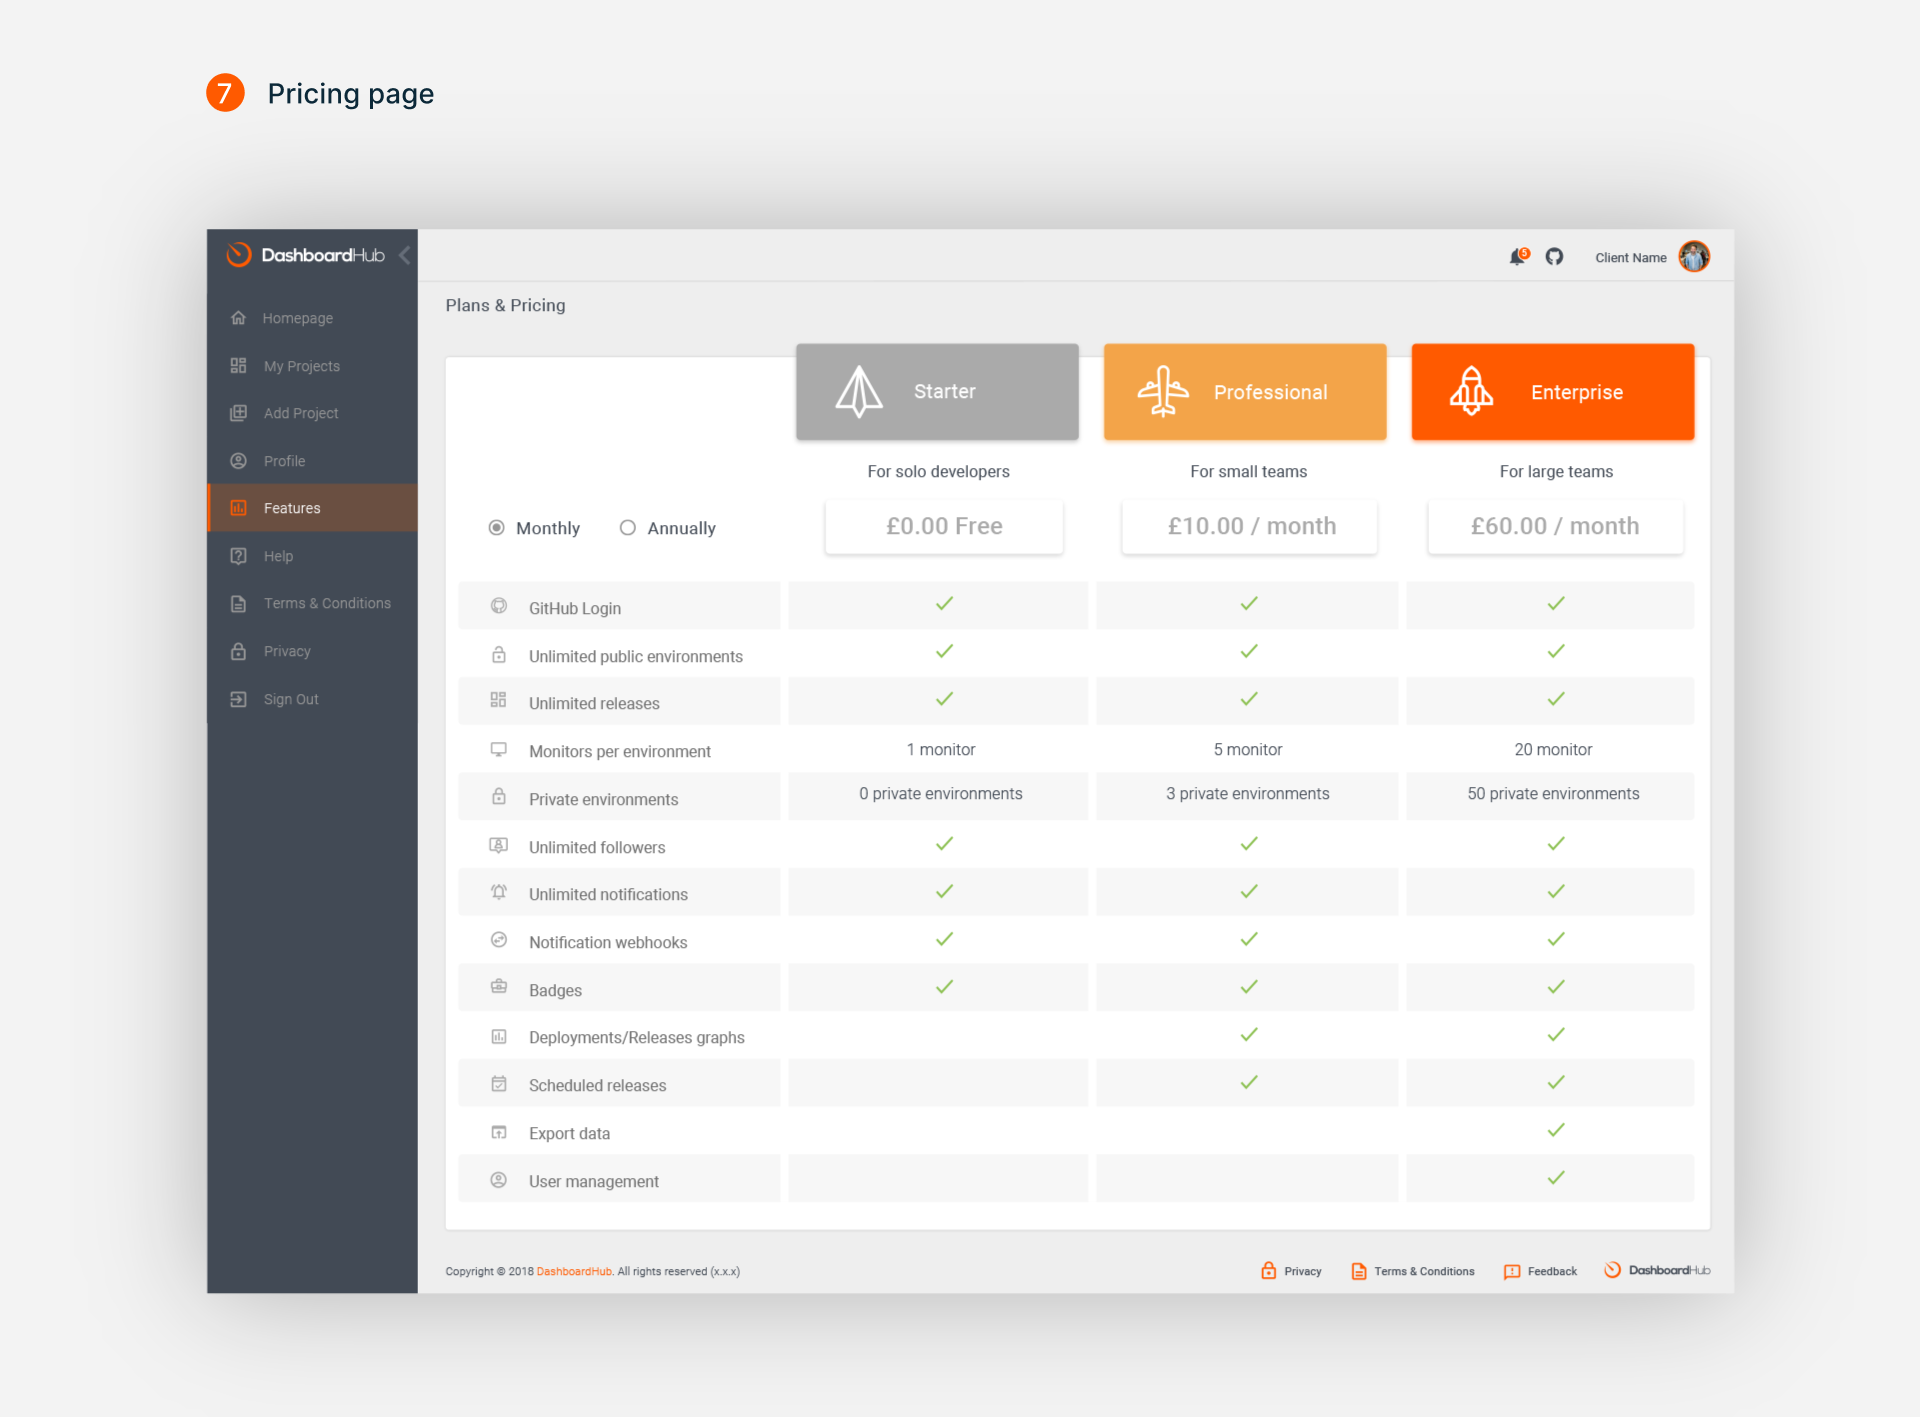Viewport: 1920px width, 1417px height.
Task: Open notifications bell icon
Action: click(1518, 257)
